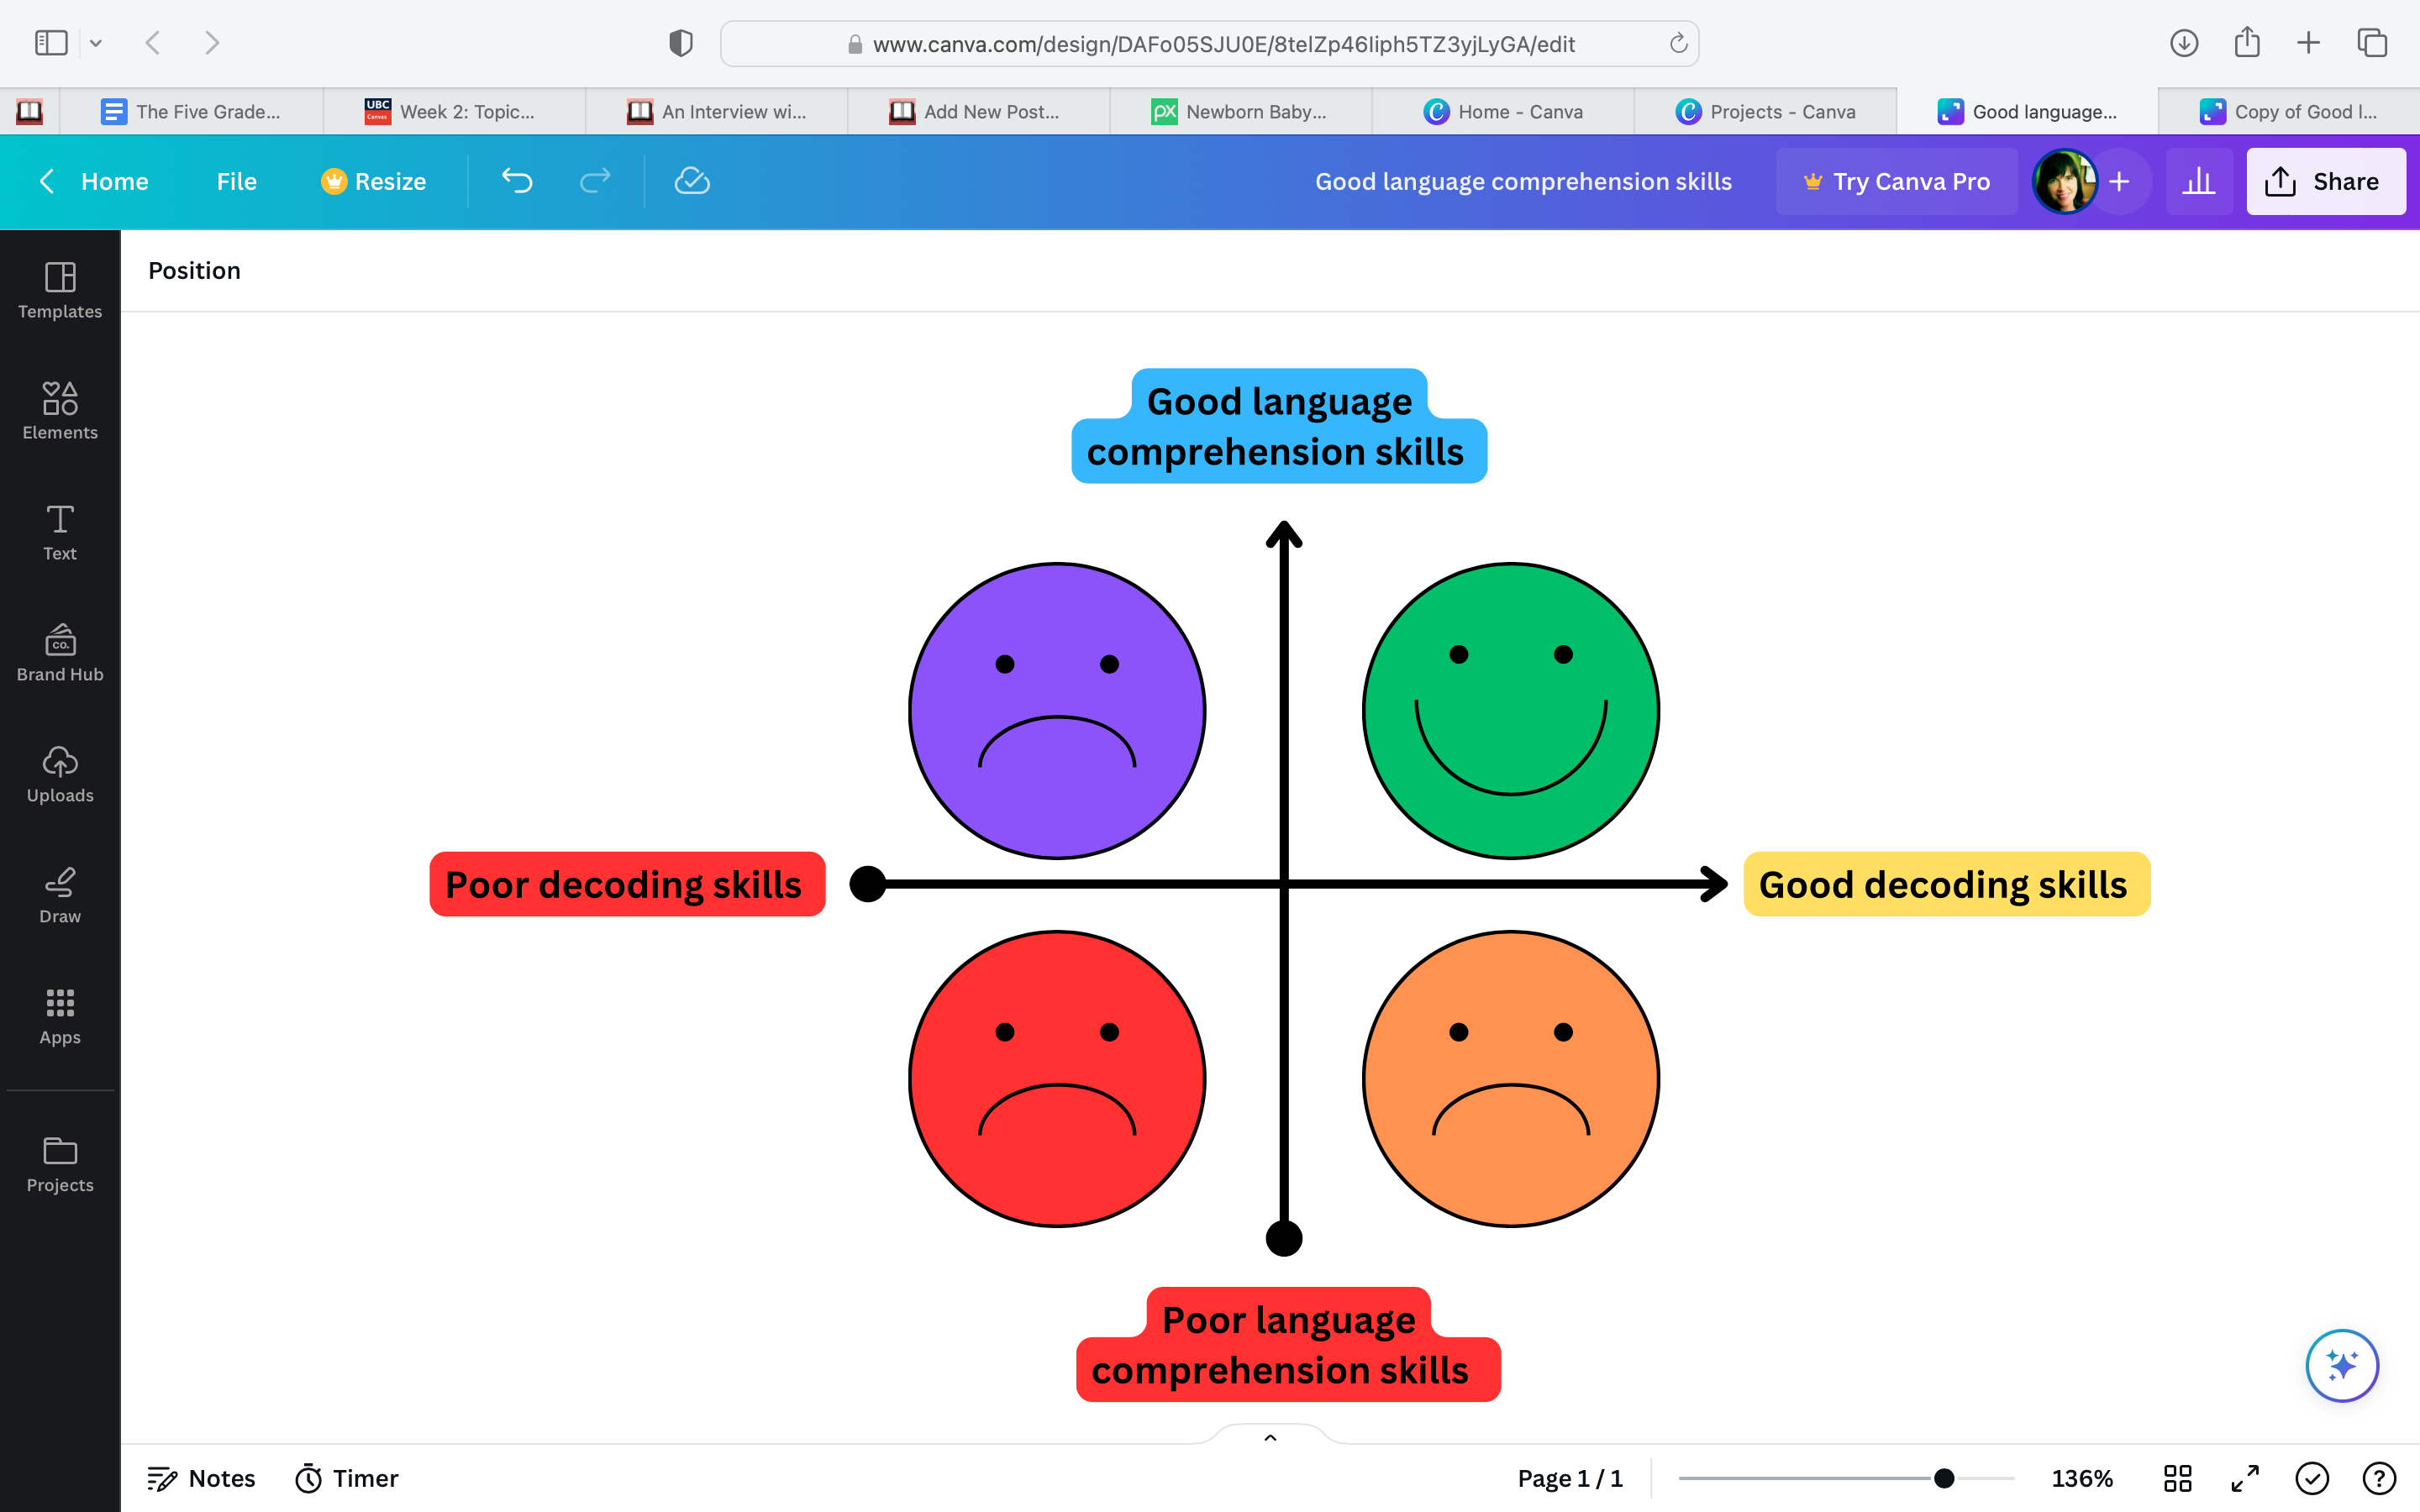Show Safari tab overview
2420x1512 pixels.
click(x=2372, y=43)
